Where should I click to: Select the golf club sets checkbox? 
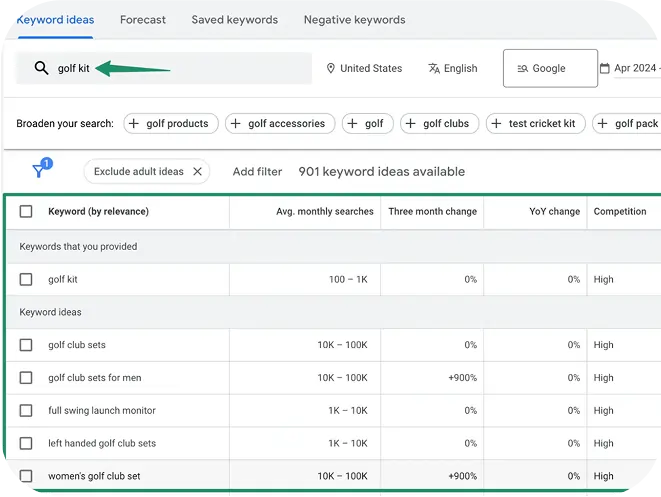click(26, 345)
